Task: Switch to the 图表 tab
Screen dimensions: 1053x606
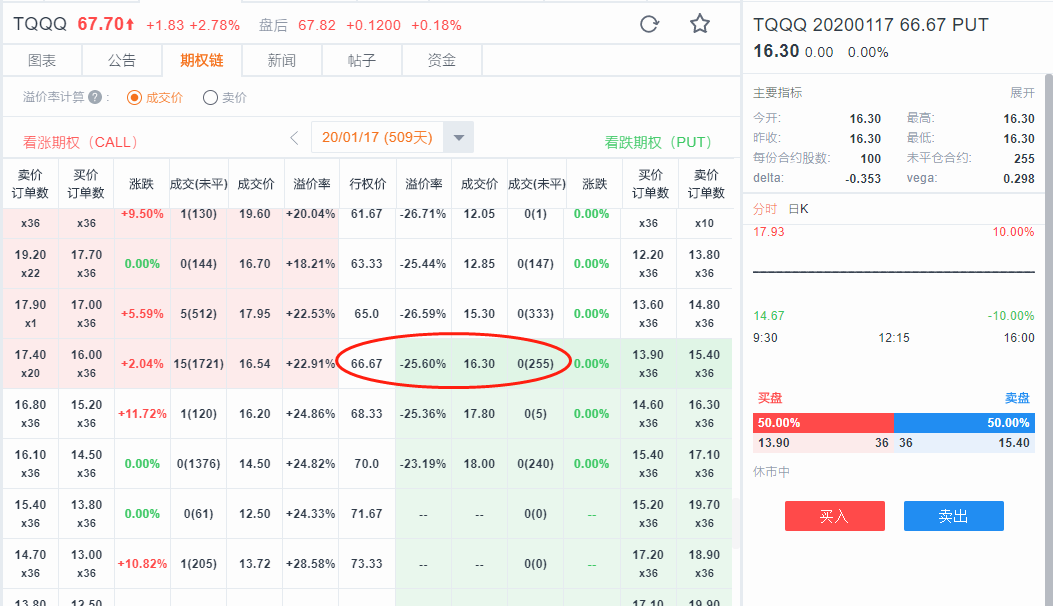Action: click(42, 60)
